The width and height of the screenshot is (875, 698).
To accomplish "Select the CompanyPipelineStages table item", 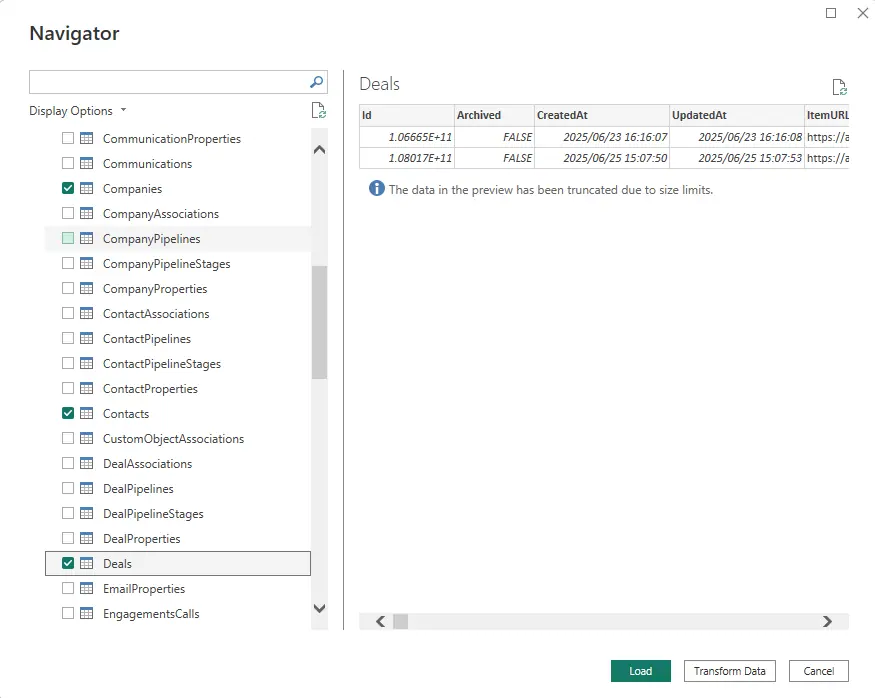I will (x=166, y=264).
